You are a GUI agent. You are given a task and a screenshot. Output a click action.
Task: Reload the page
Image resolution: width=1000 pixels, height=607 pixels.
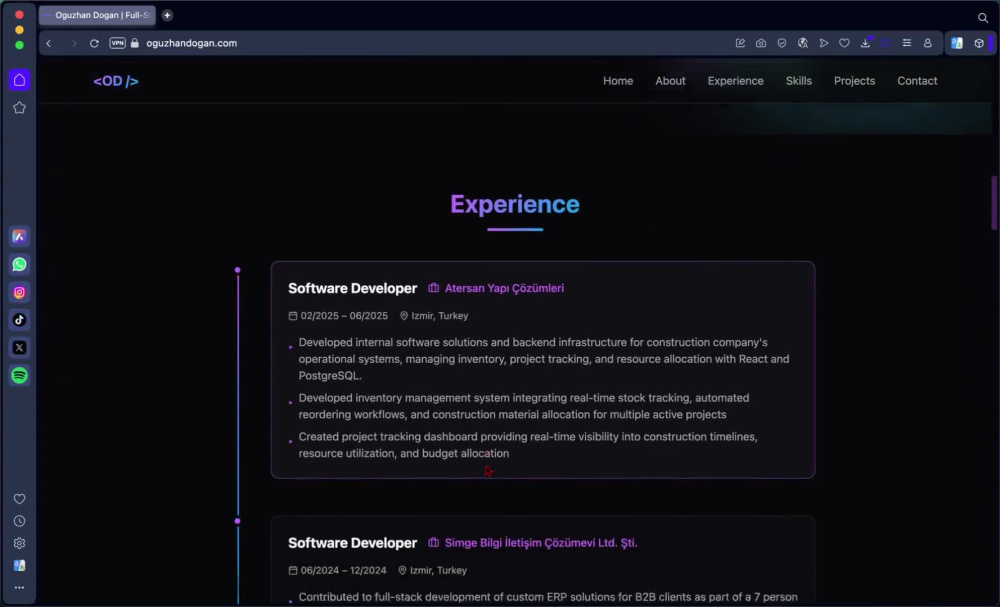pyautogui.click(x=94, y=43)
